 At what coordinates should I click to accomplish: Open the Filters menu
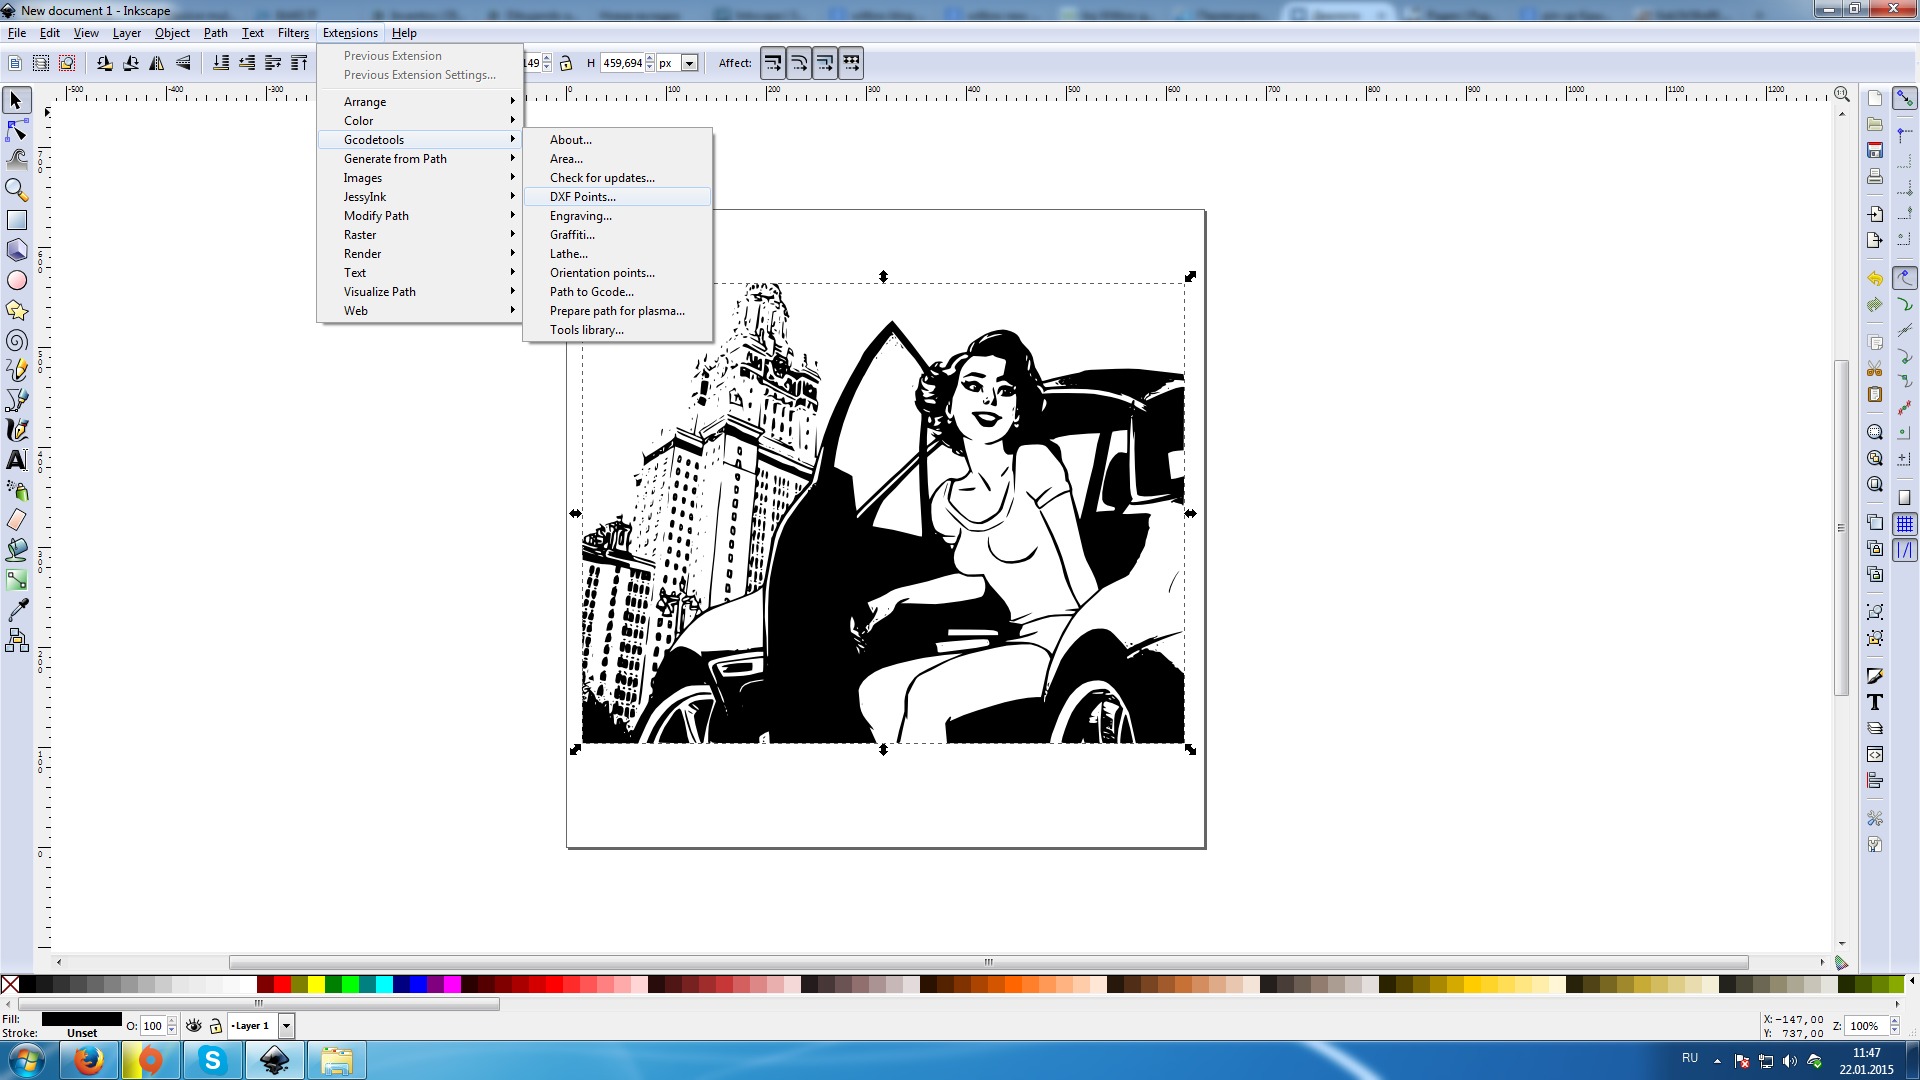293,33
